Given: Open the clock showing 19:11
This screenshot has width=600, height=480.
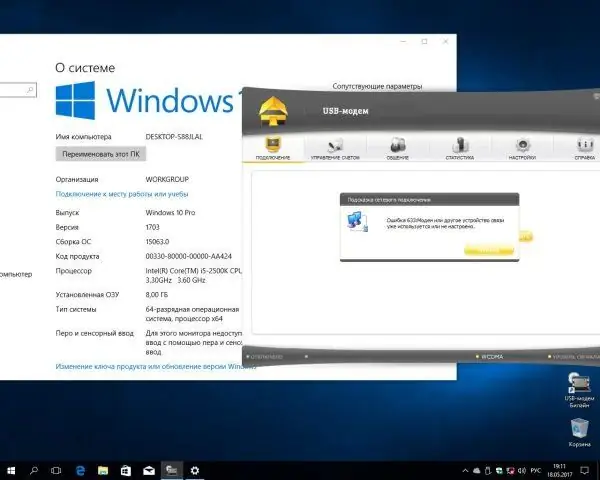Looking at the screenshot, I should (x=559, y=470).
